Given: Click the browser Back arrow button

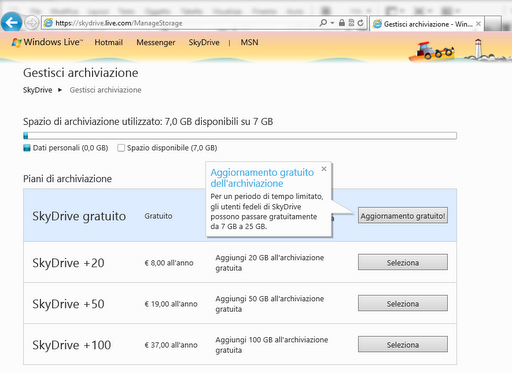Looking at the screenshot, I should coord(11,23).
